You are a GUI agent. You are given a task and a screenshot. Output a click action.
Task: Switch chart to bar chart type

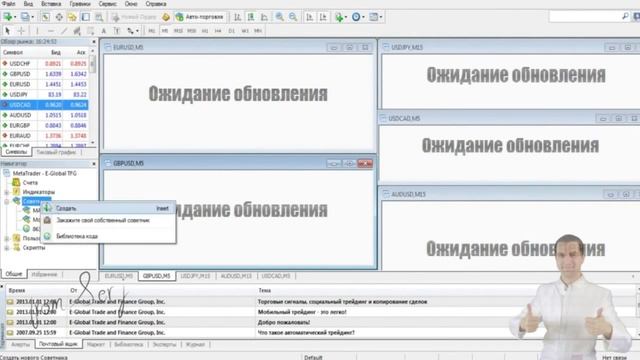(x=238, y=17)
